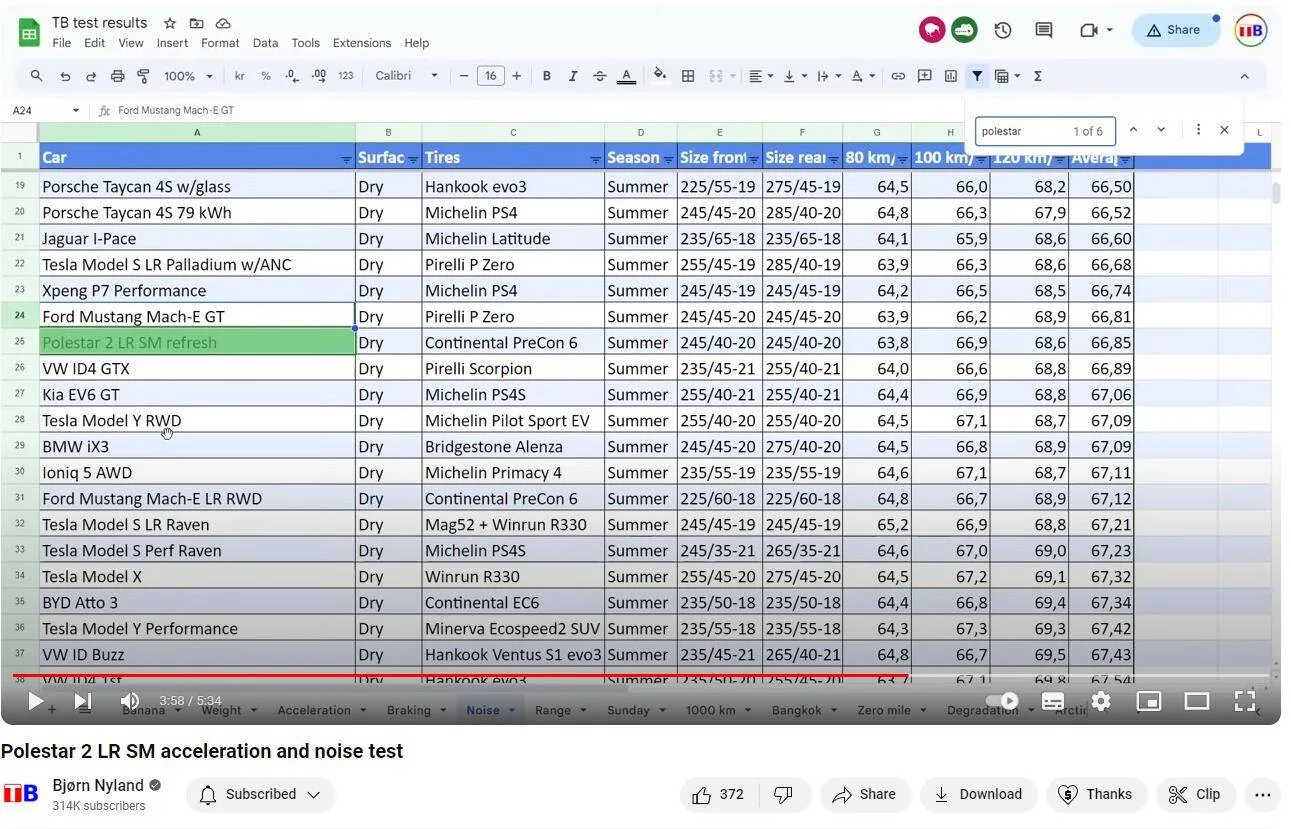Open the name box dropdown arrow
The image size is (1291, 829).
click(x=75, y=111)
